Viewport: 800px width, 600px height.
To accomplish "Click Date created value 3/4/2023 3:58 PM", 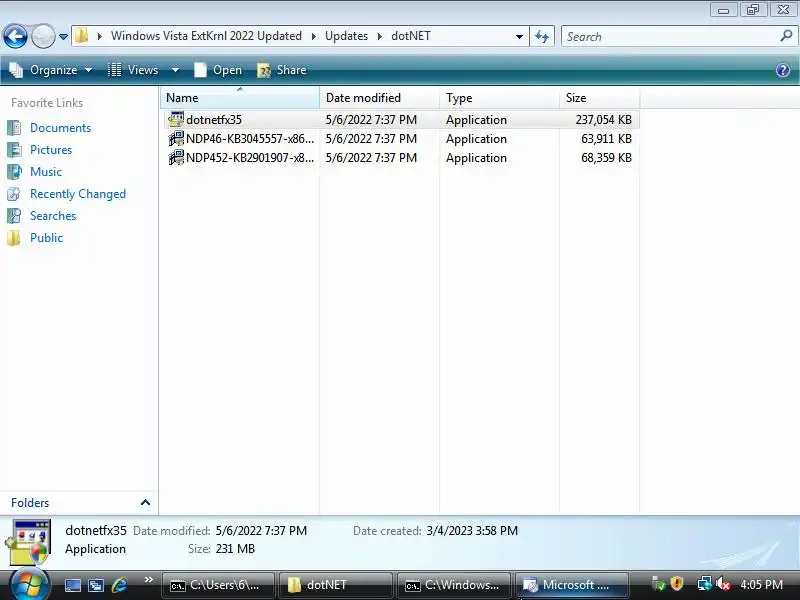I will coord(472,531).
